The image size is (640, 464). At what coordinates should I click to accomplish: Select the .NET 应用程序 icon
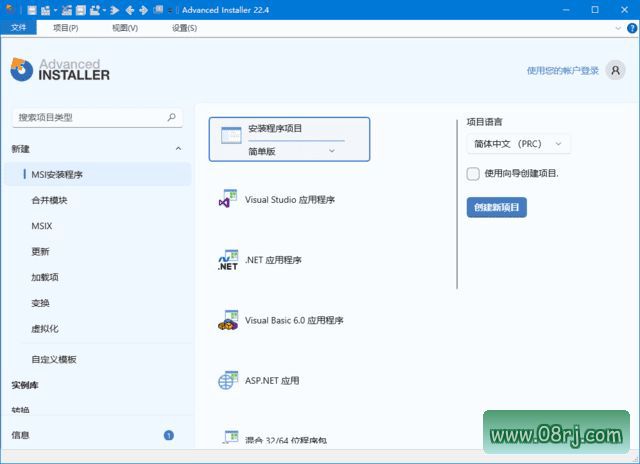click(228, 260)
